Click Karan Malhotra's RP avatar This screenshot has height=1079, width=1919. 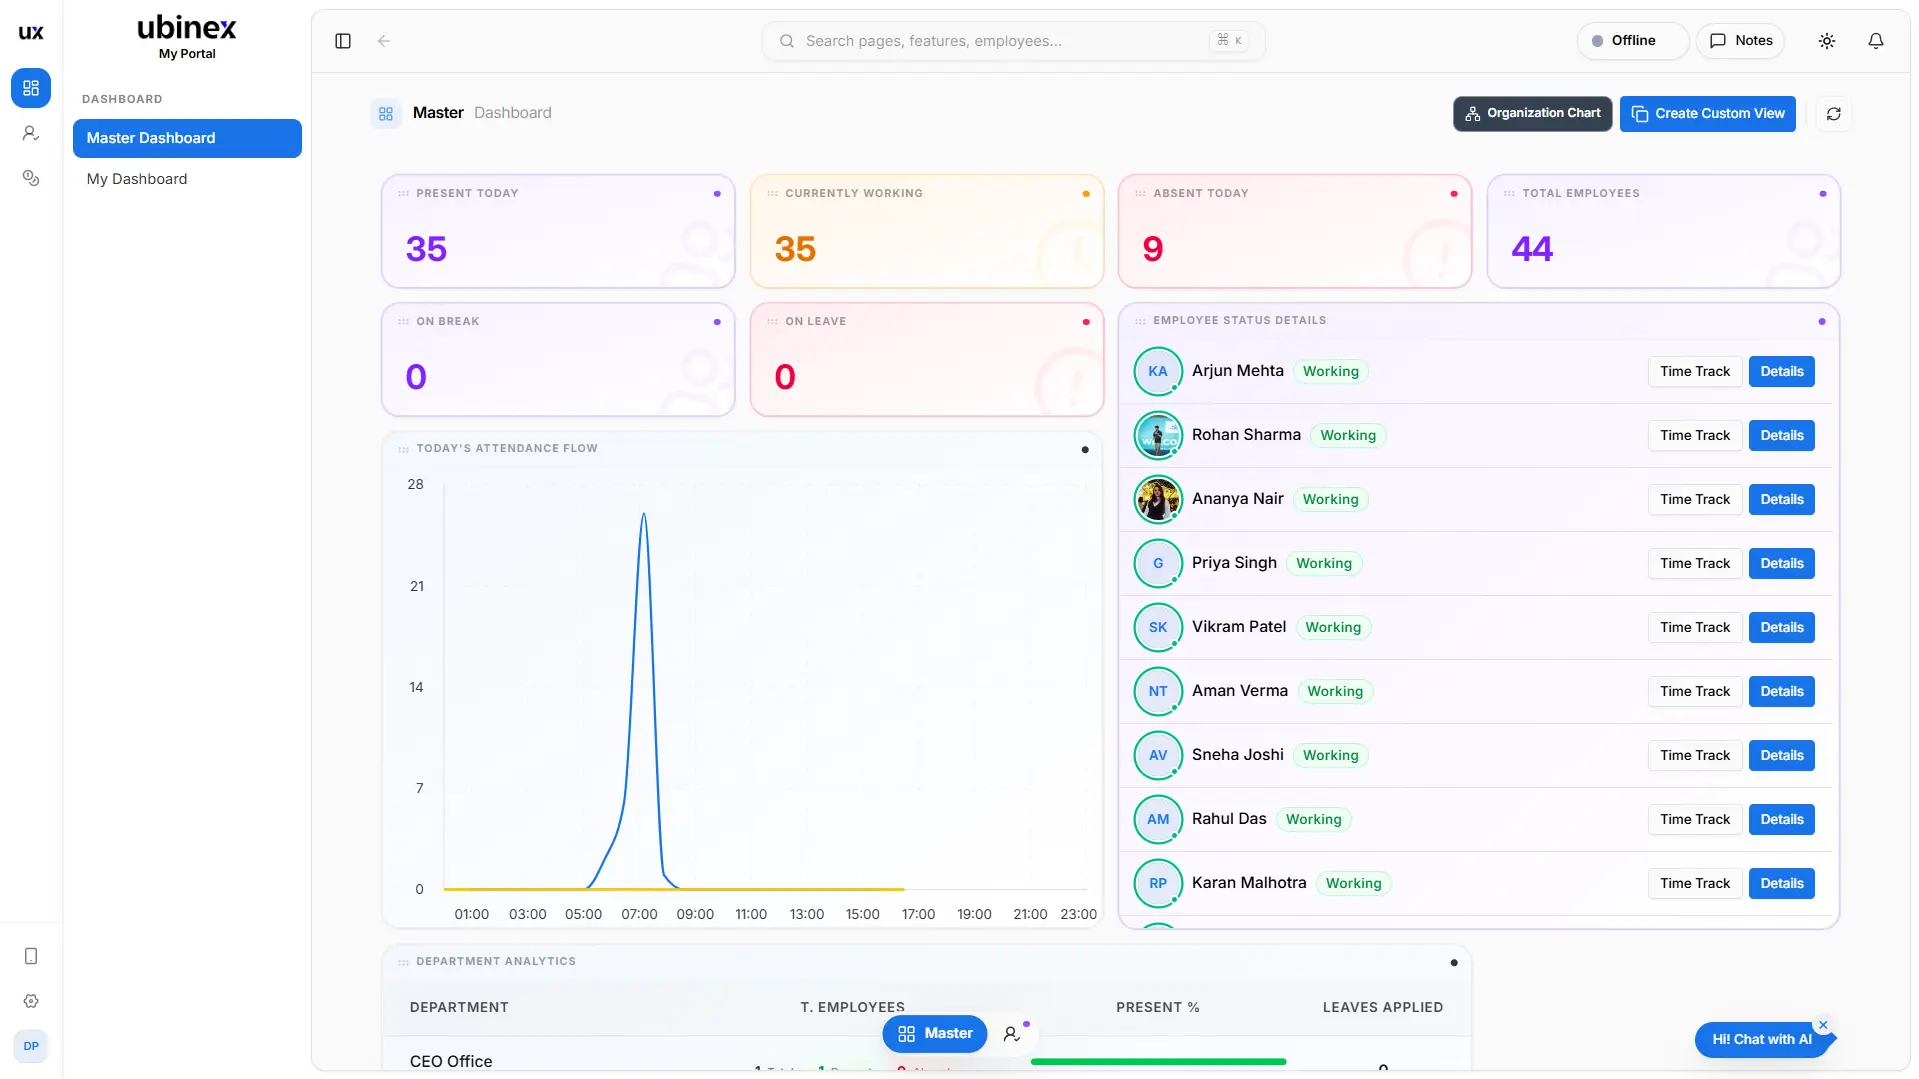pyautogui.click(x=1158, y=884)
